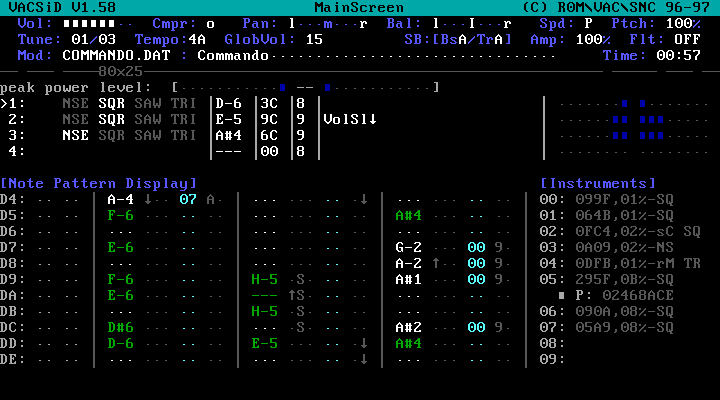Select SAW waveform on voice 1

147,103
